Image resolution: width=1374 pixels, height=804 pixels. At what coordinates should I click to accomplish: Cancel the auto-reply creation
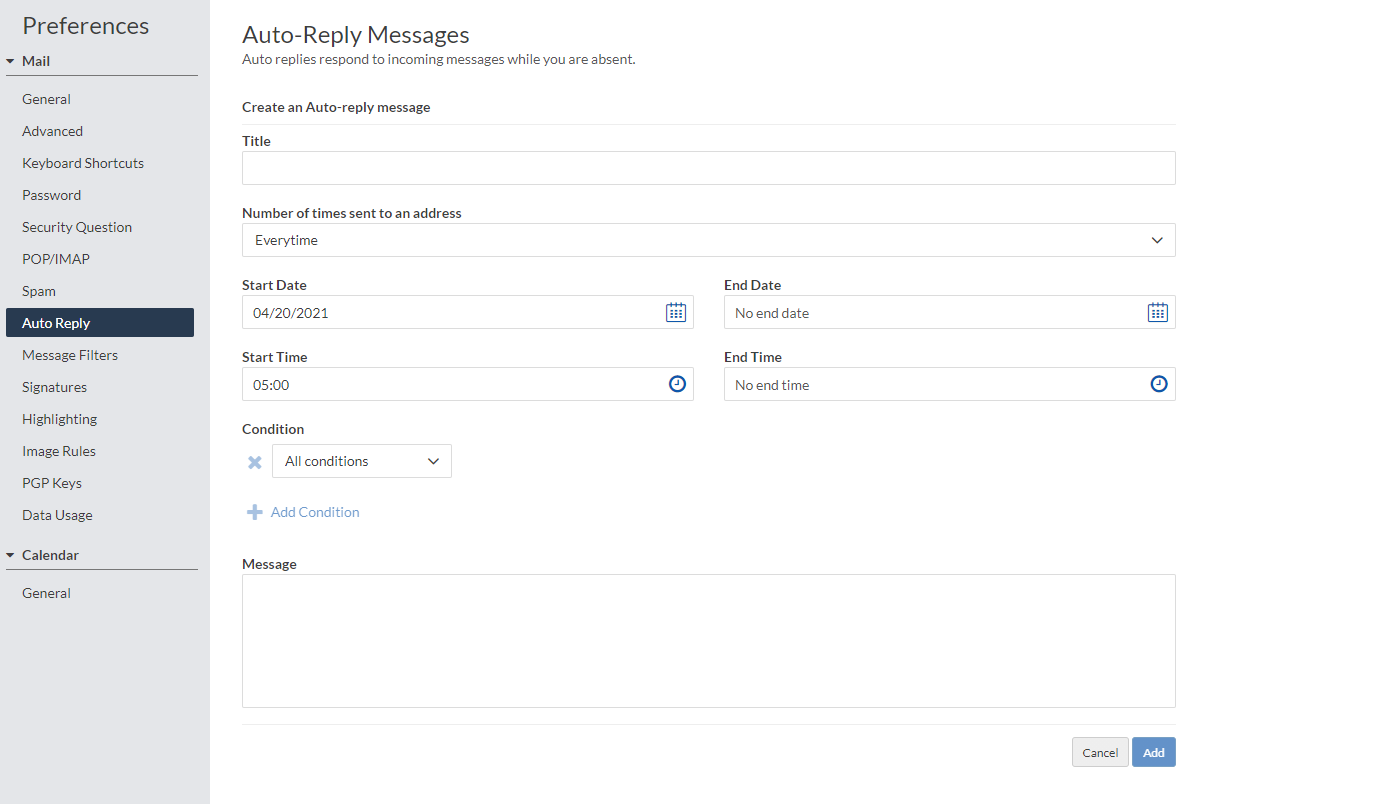[1099, 752]
